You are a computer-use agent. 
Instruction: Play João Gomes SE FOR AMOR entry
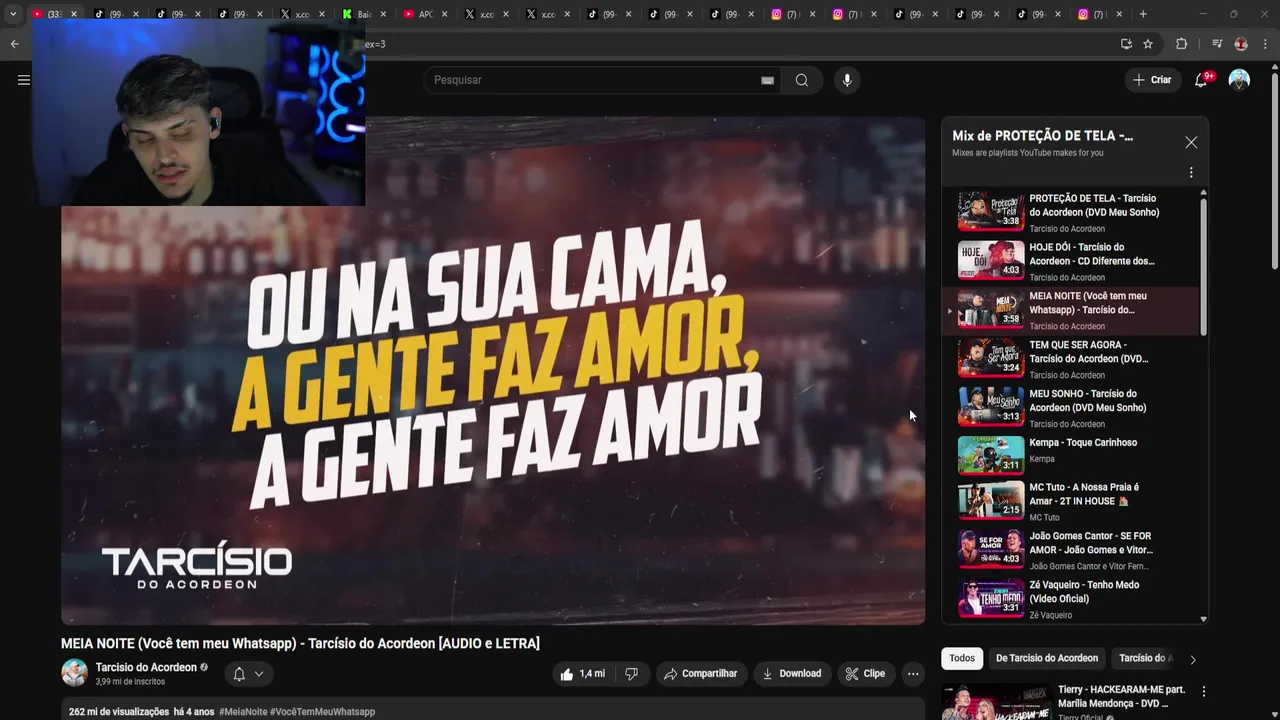click(1070, 551)
